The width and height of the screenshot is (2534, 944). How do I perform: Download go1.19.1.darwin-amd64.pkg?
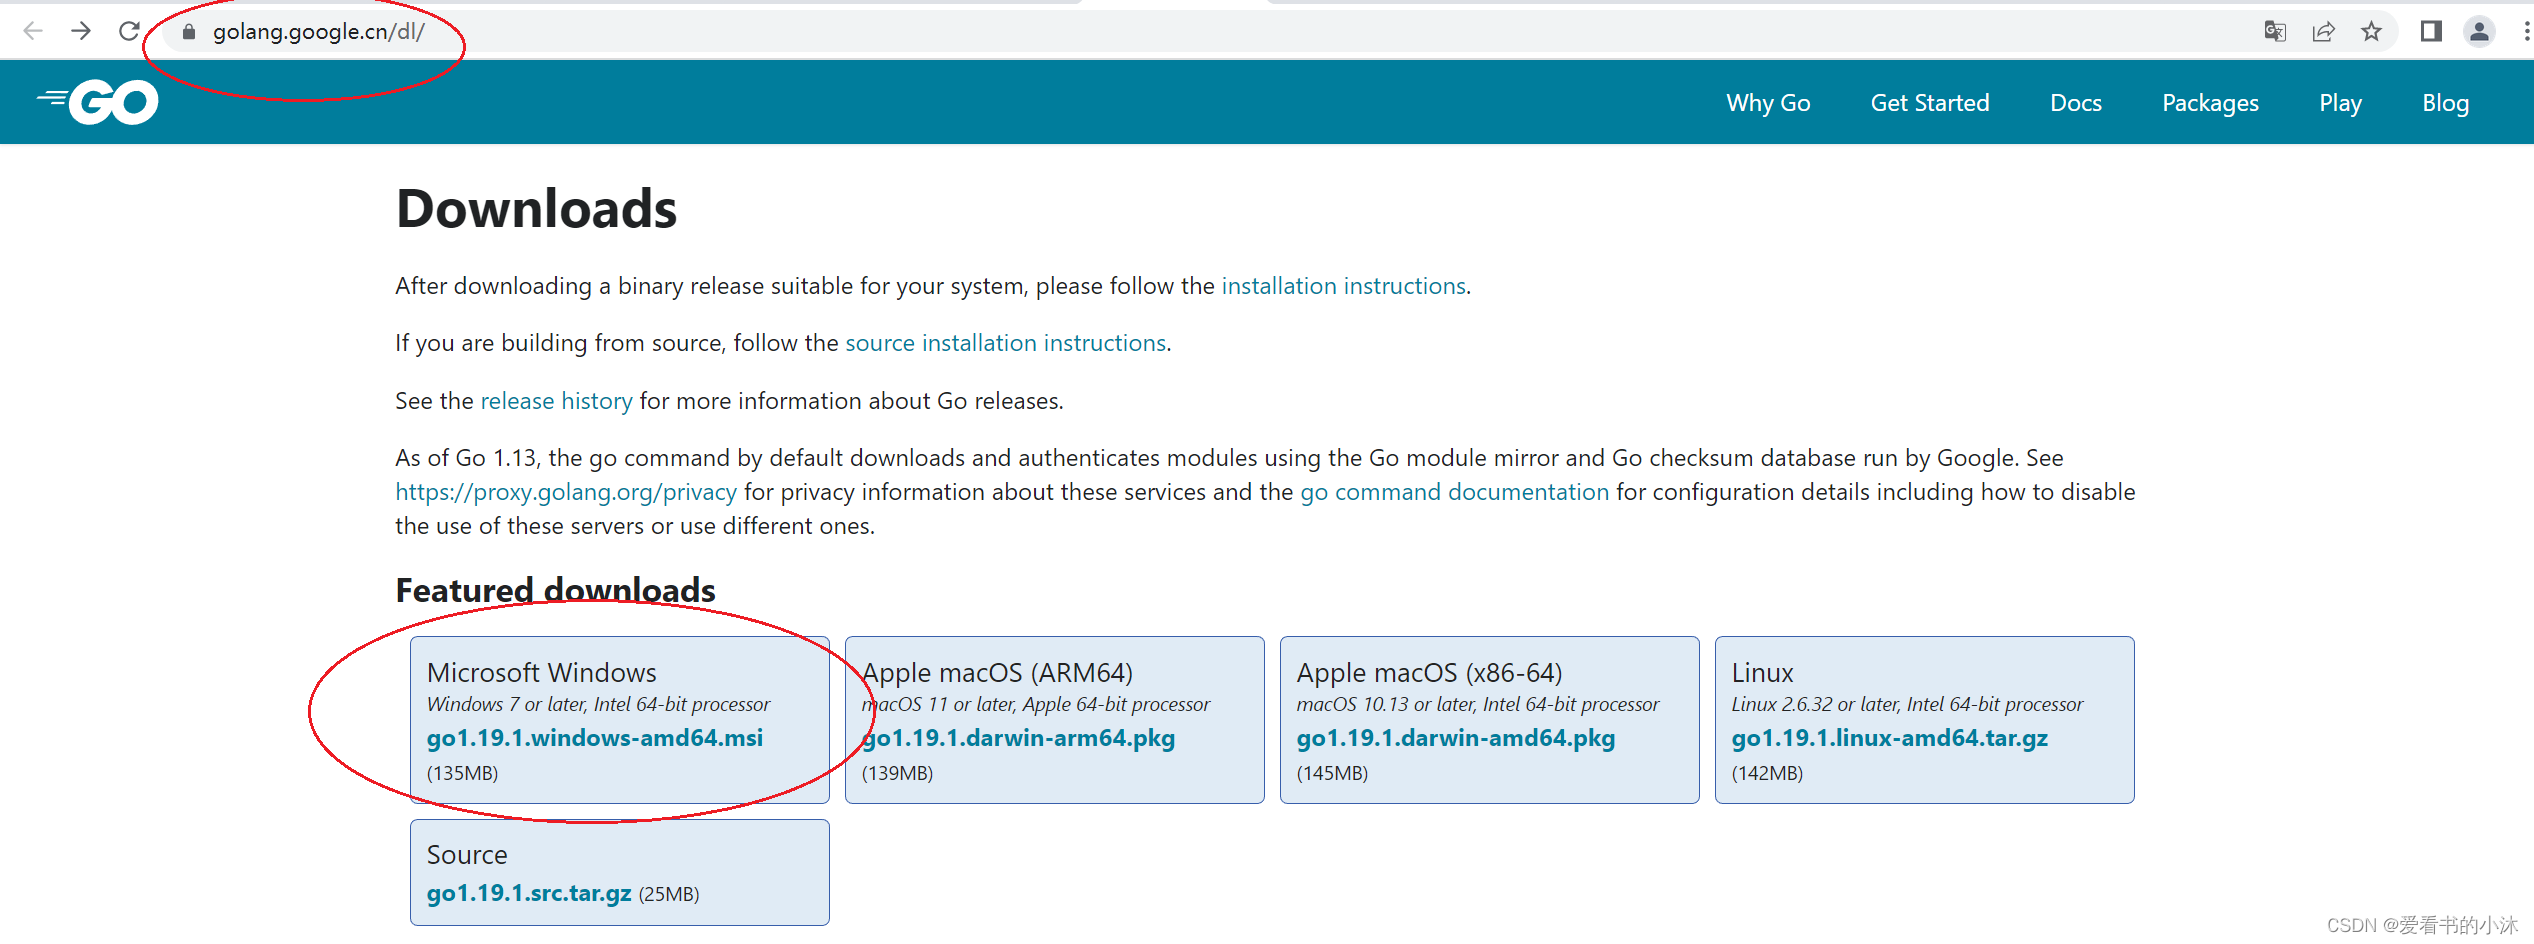pos(1455,738)
